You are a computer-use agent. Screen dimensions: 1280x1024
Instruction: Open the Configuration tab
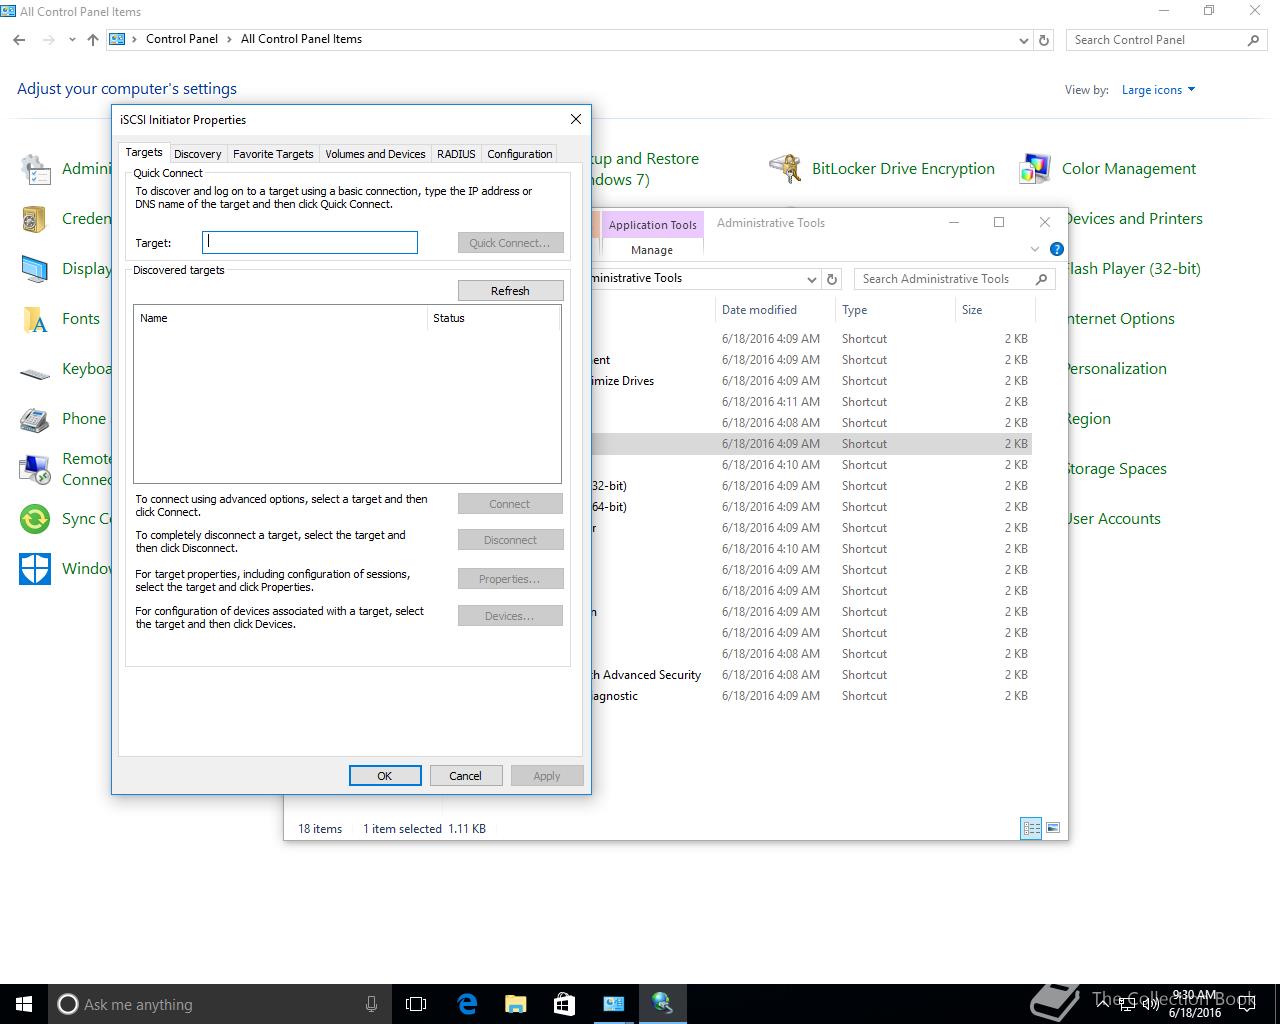pos(519,154)
